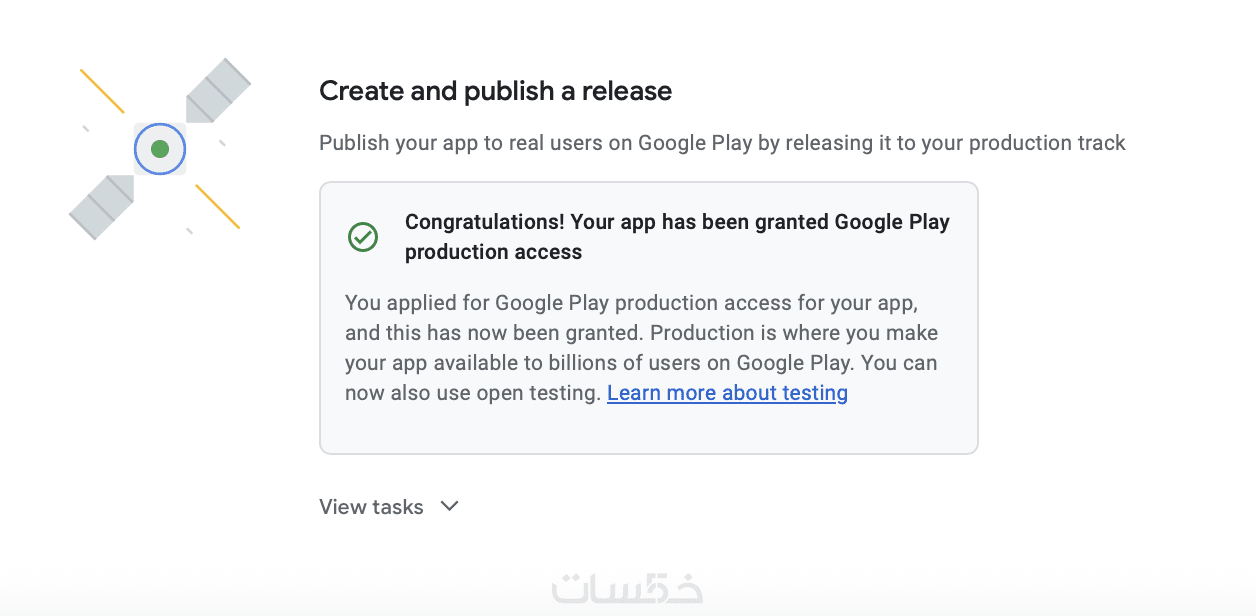Click the upper-left yellow signal line
The image size is (1256, 616).
tap(102, 91)
